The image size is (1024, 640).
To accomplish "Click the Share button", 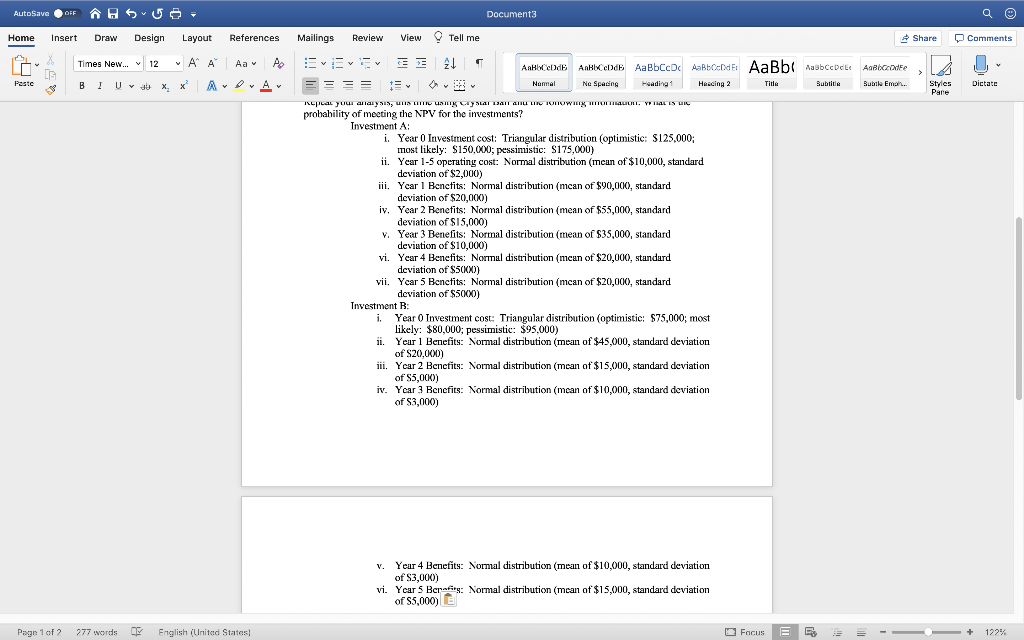I will (x=917, y=37).
